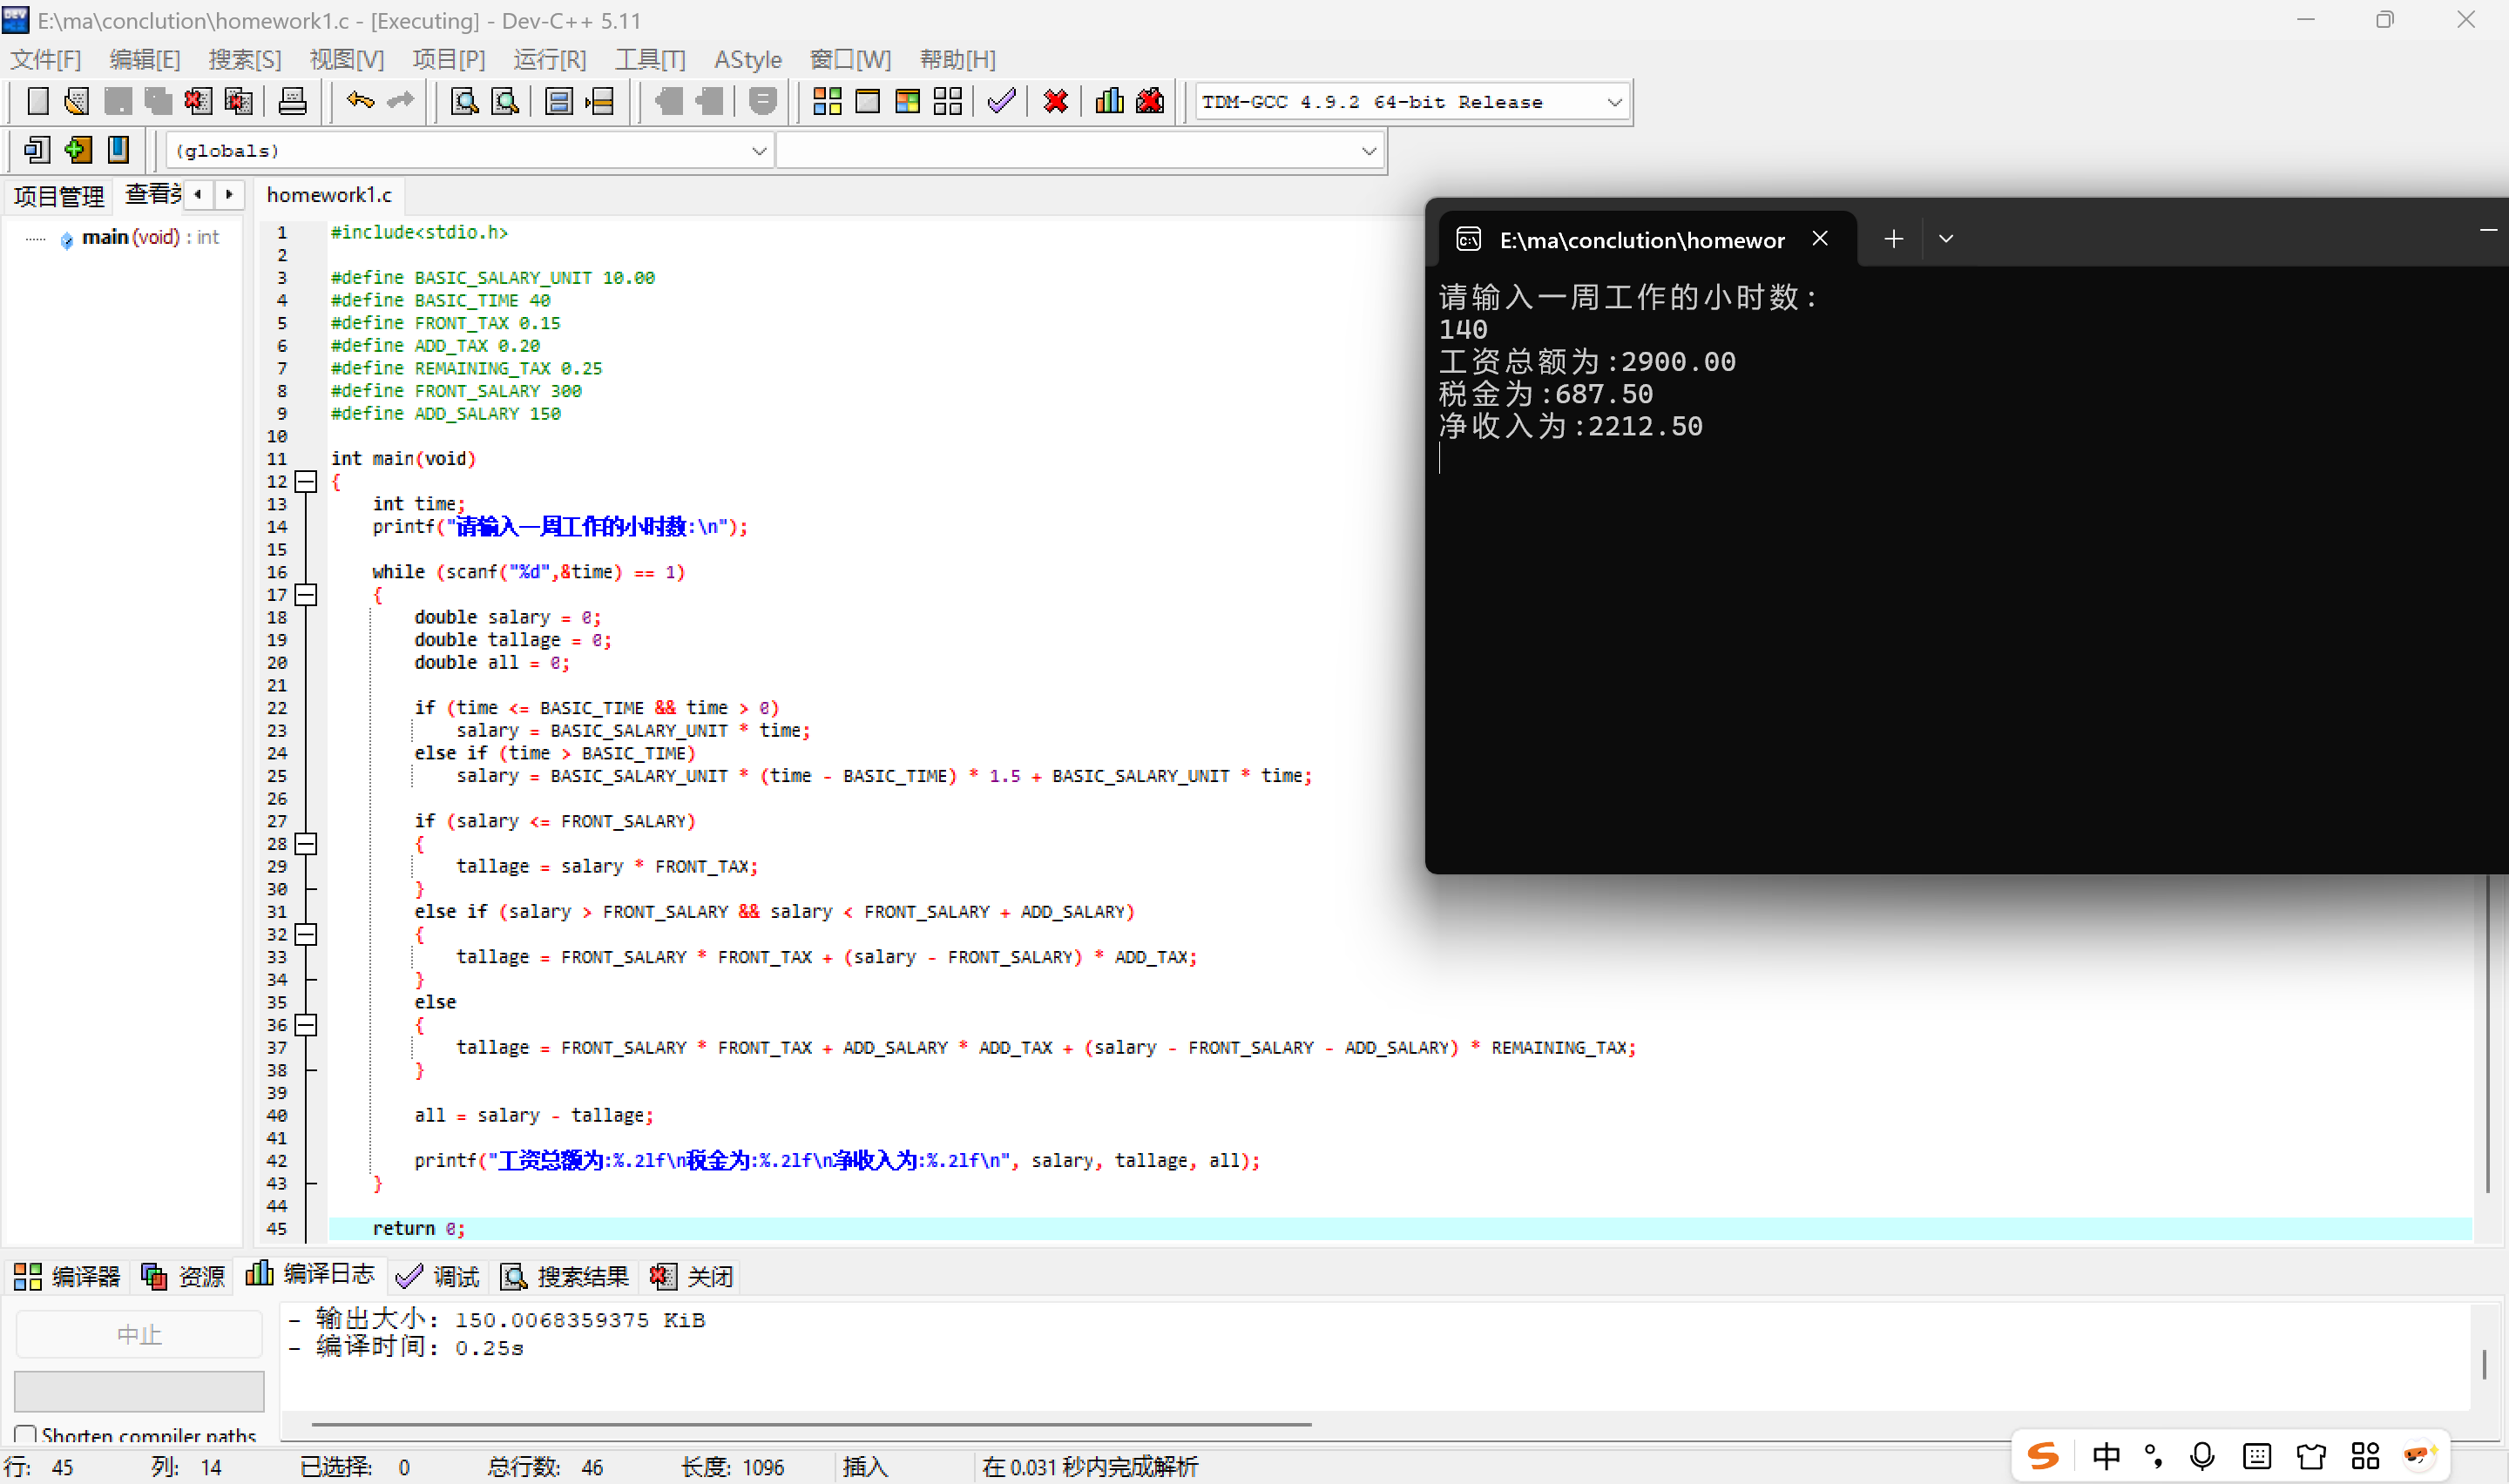Open the terminal new-tab options chevron
This screenshot has width=2509, height=1484.
point(1945,239)
